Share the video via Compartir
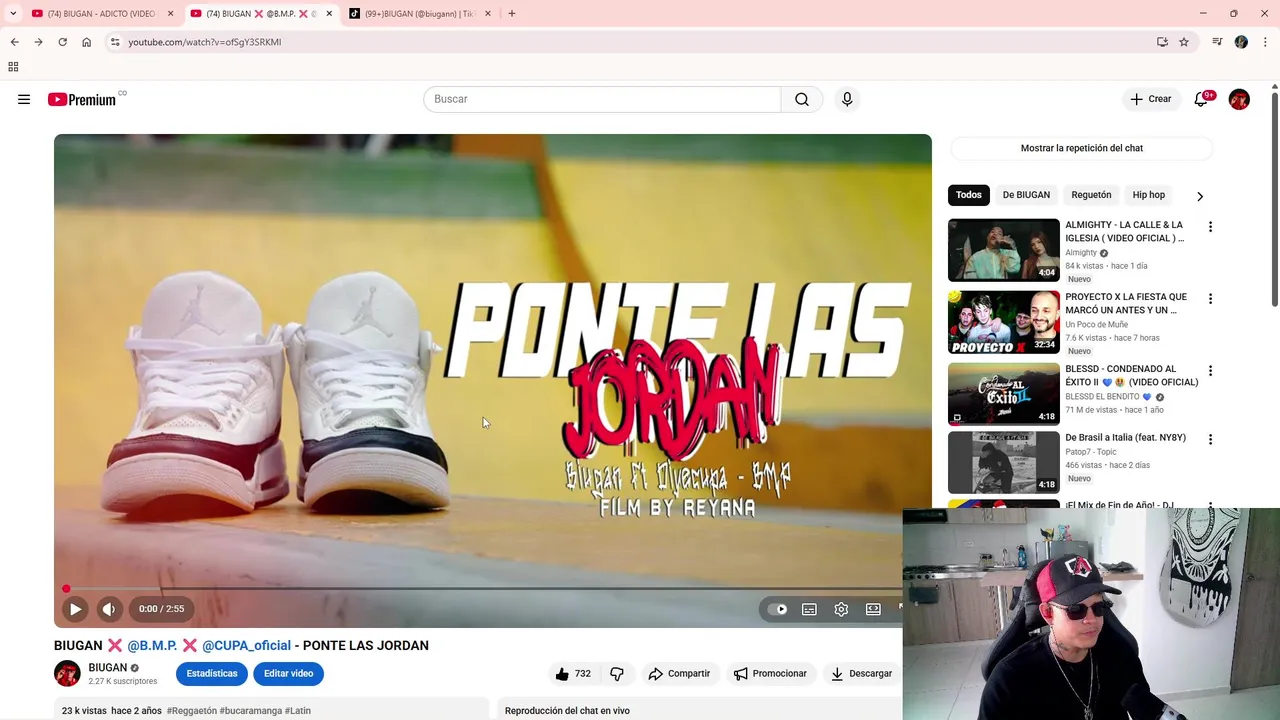Viewport: 1280px width, 720px height. point(679,674)
